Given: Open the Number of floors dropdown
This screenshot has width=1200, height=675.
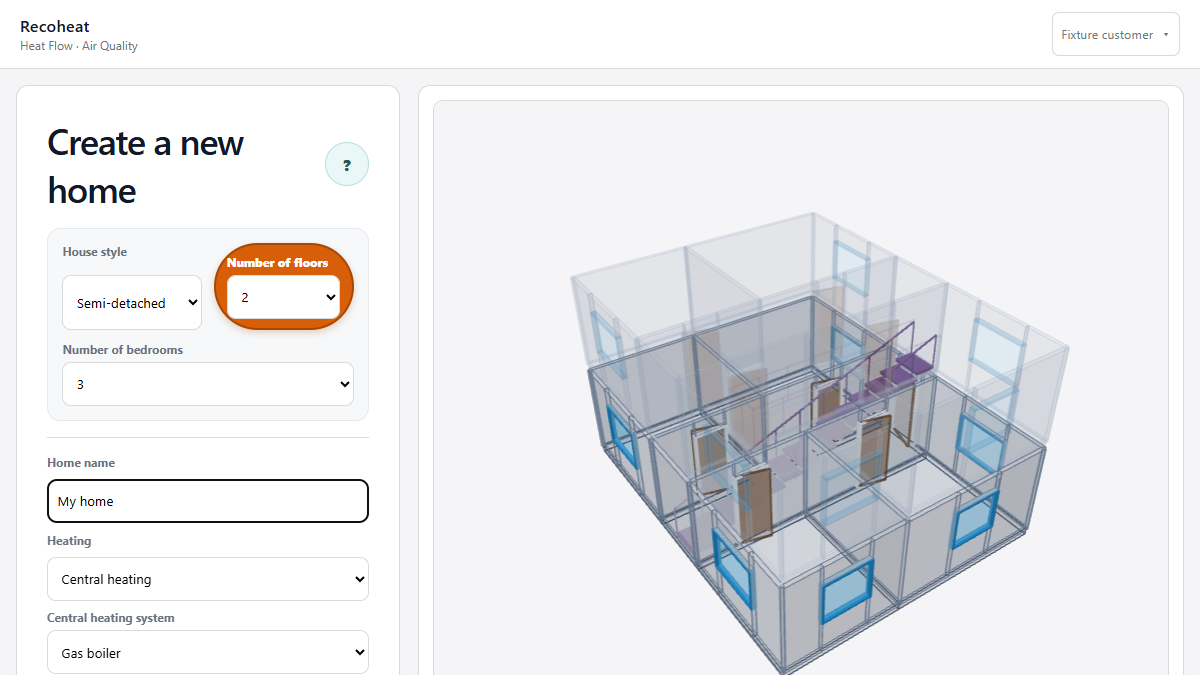Looking at the screenshot, I should (284, 297).
